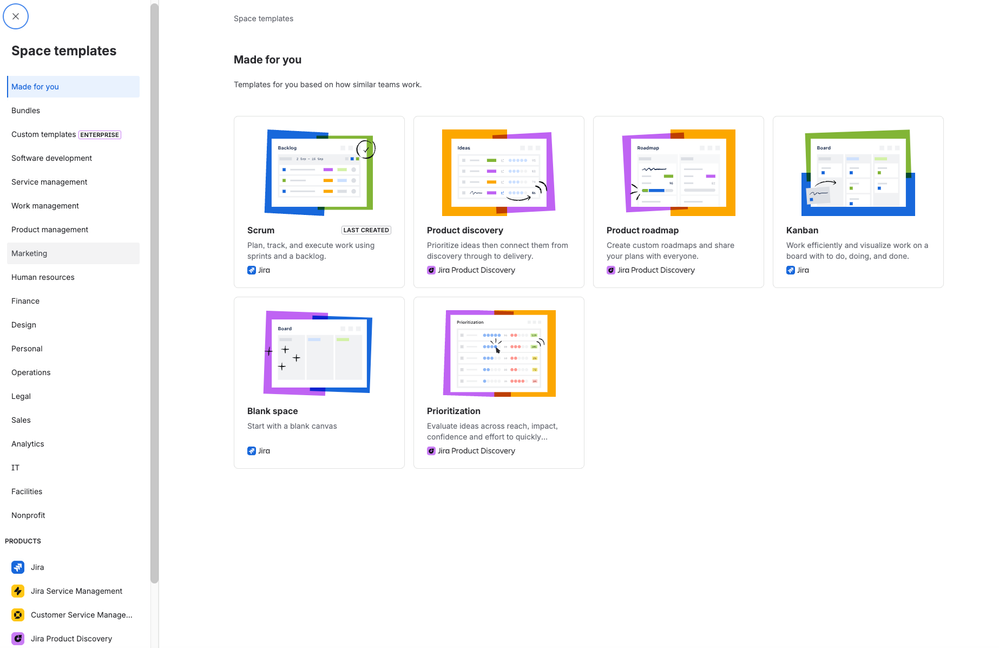Click the LAST CREATED badge on Scrum

pos(366,230)
